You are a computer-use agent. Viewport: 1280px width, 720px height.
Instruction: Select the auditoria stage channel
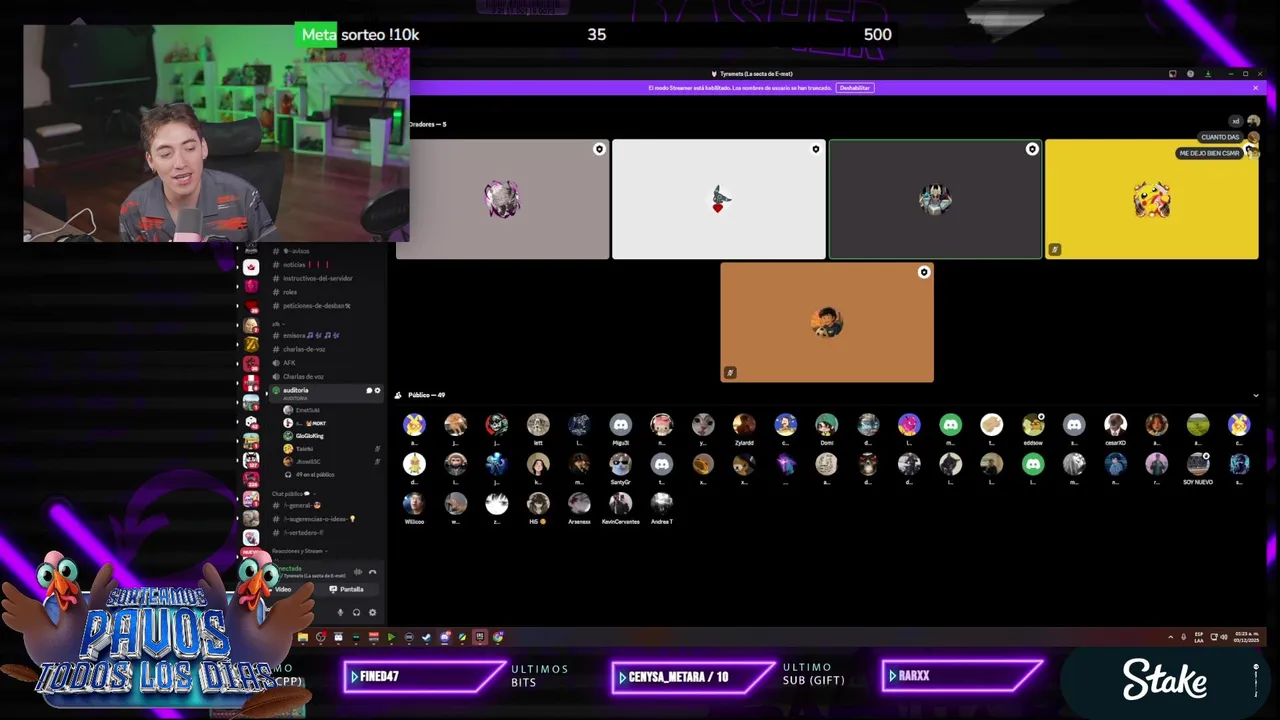tap(325, 393)
